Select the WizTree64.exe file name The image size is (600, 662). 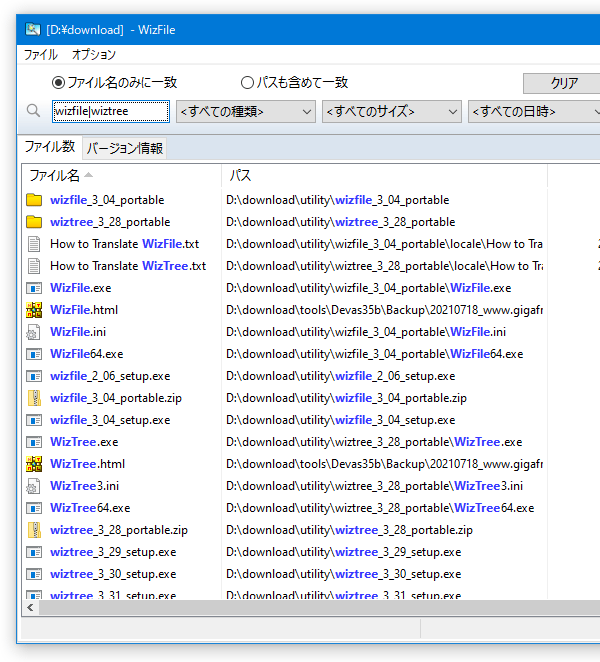[x=90, y=508]
